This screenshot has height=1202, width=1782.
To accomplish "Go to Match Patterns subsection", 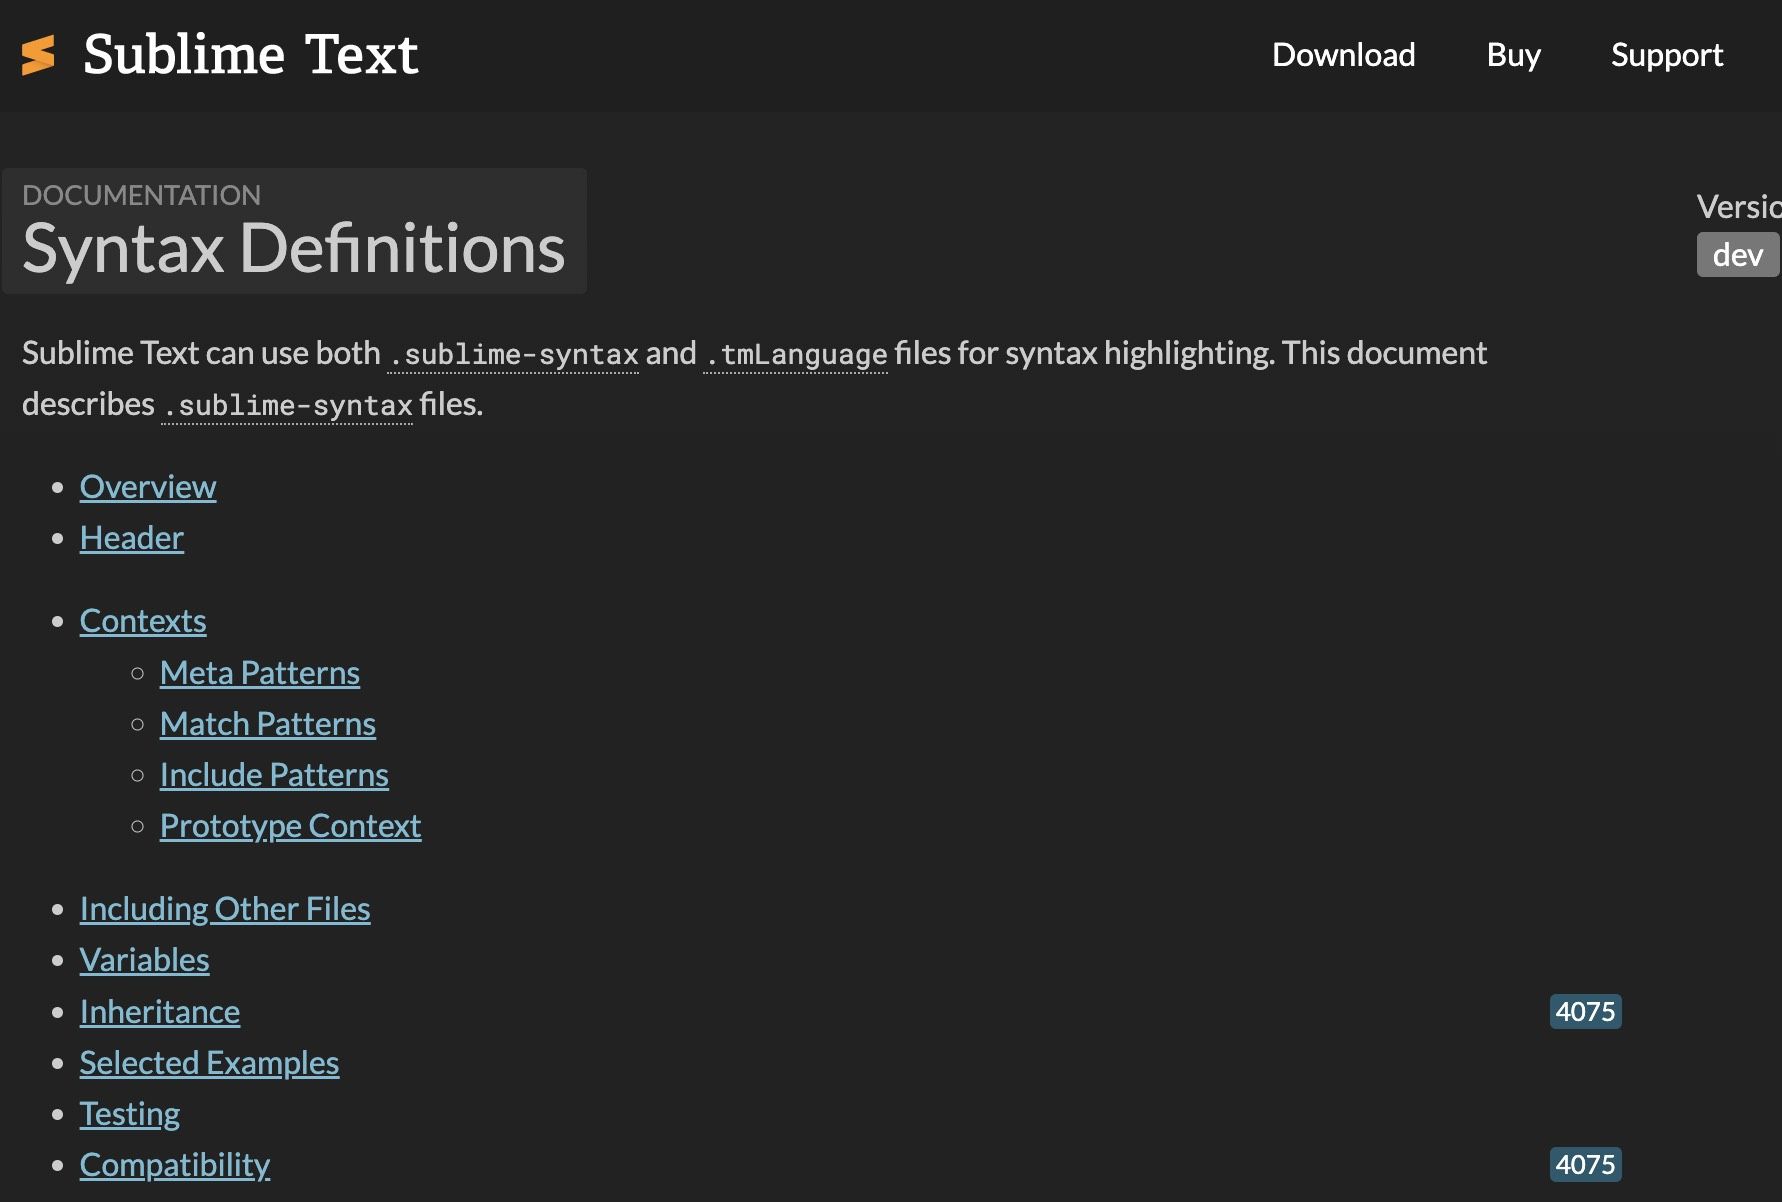I will pyautogui.click(x=268, y=724).
